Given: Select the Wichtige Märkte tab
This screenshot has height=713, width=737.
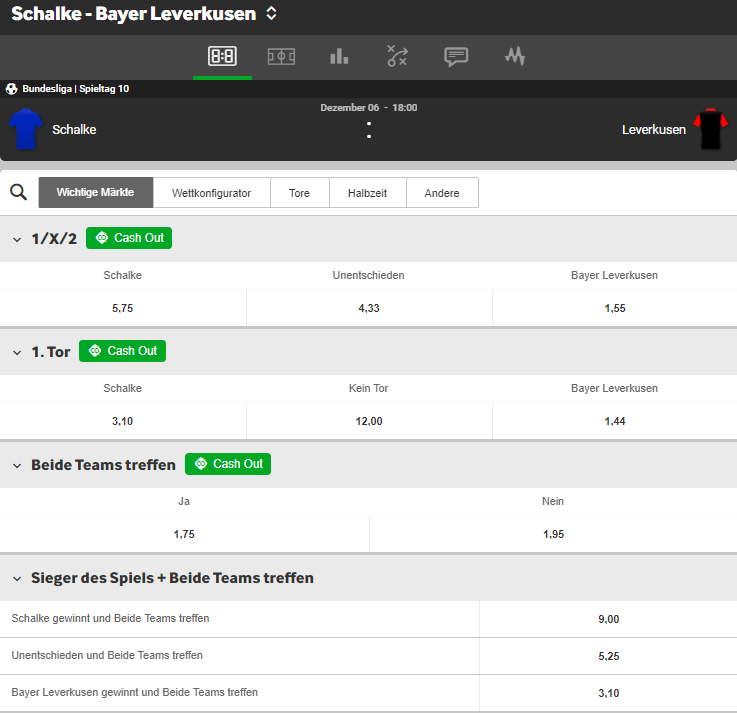Looking at the screenshot, I should (96, 192).
